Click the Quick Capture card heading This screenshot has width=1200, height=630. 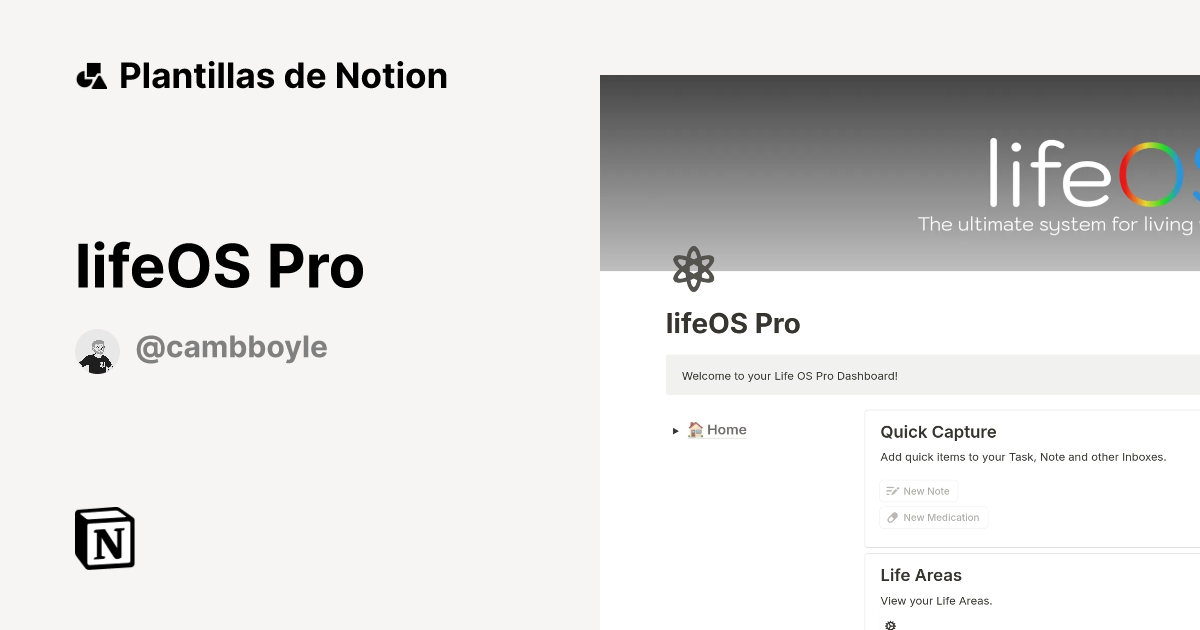[938, 432]
